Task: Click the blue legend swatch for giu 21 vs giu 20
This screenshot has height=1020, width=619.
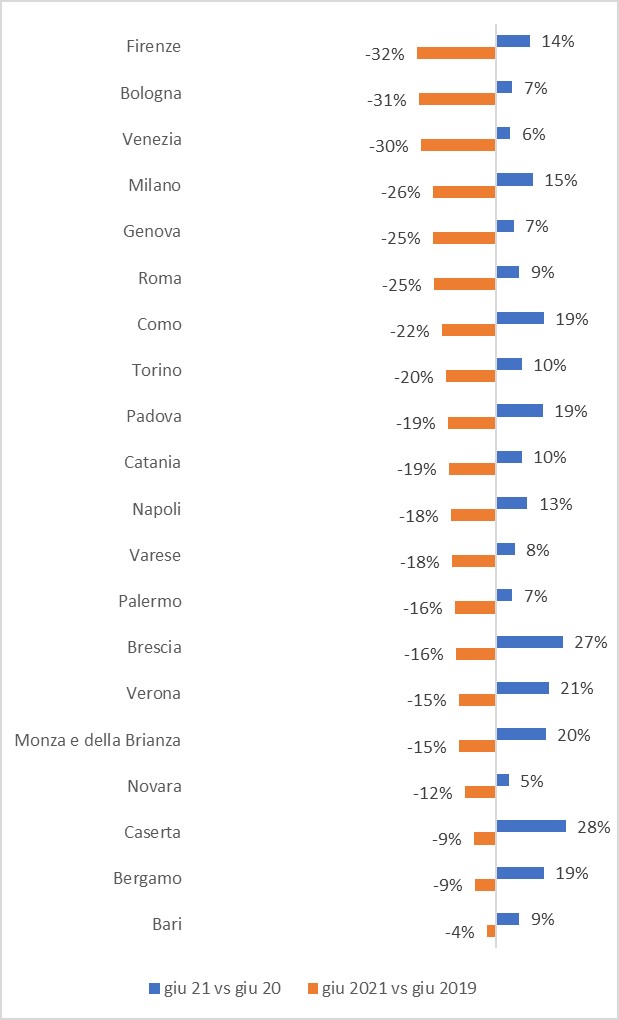Action: (x=154, y=989)
